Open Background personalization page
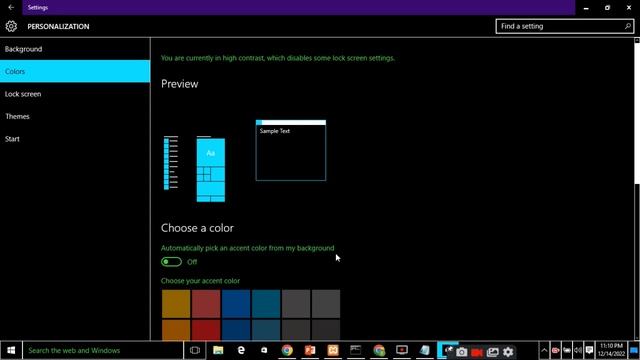The image size is (640, 360). click(x=75, y=49)
